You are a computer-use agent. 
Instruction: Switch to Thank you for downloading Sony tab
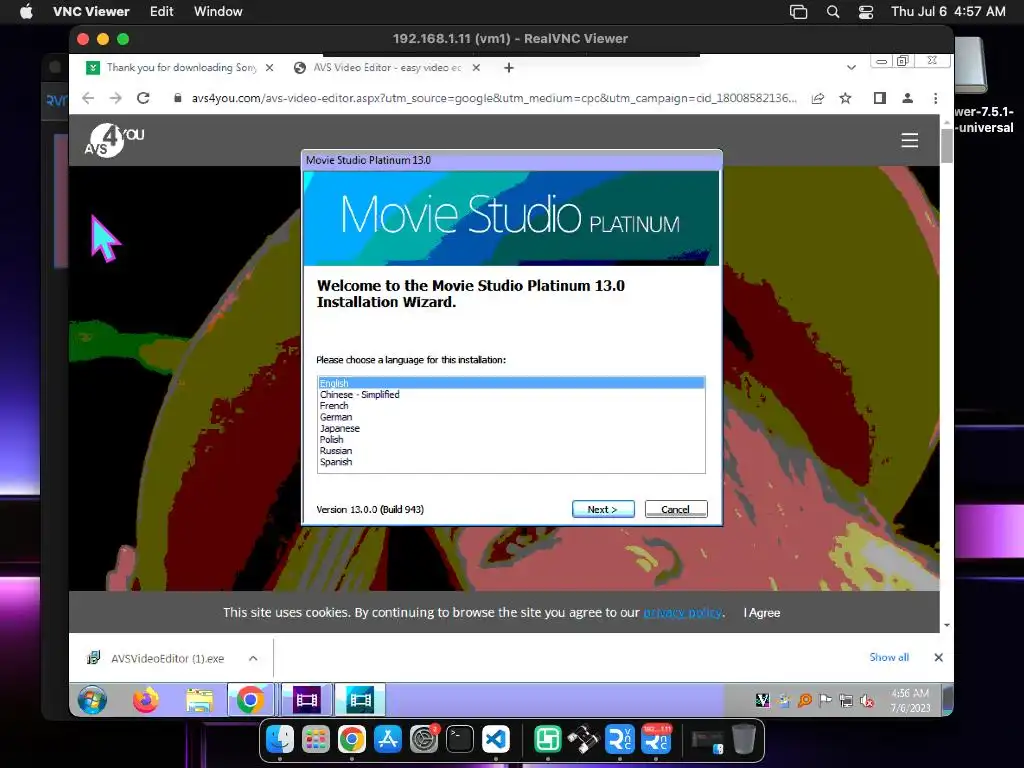(181, 67)
